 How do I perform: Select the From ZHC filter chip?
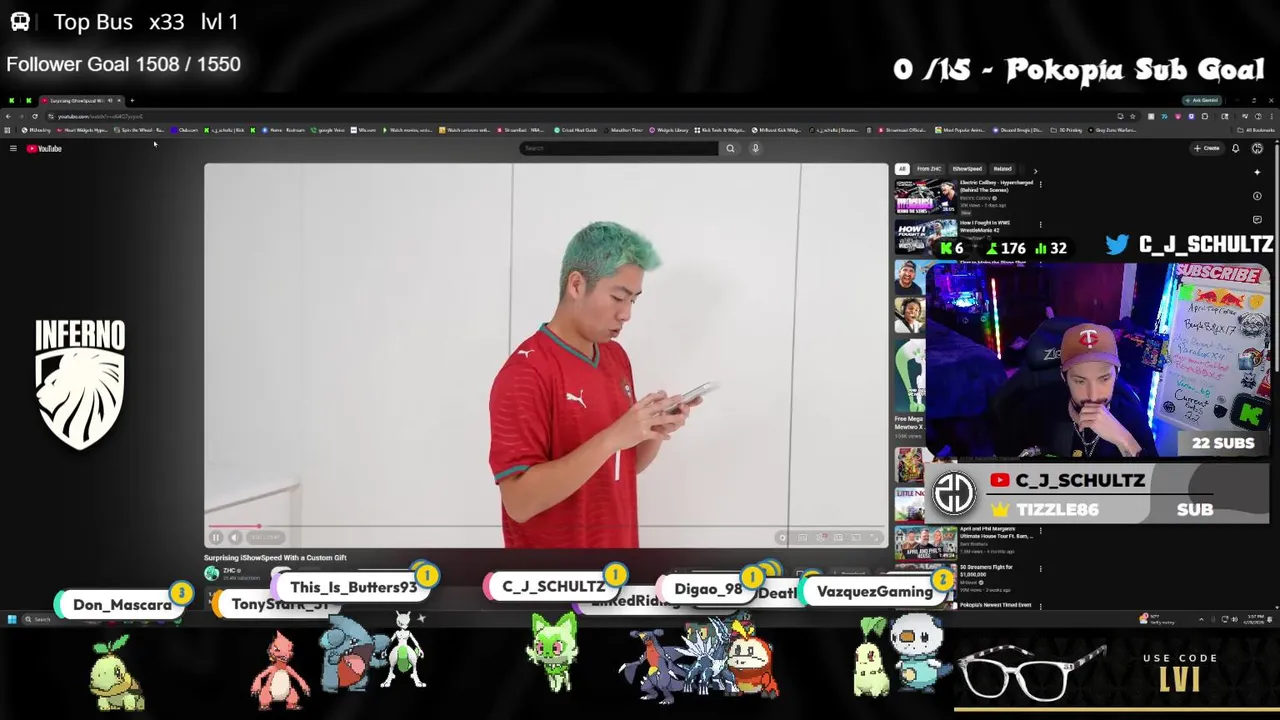929,169
